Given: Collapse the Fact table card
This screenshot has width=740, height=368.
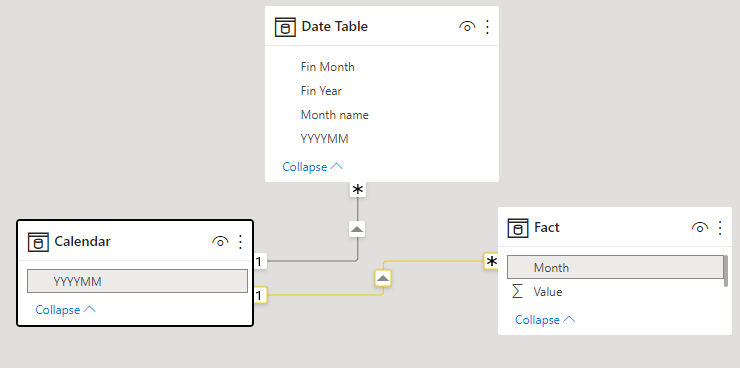Looking at the screenshot, I should point(545,319).
